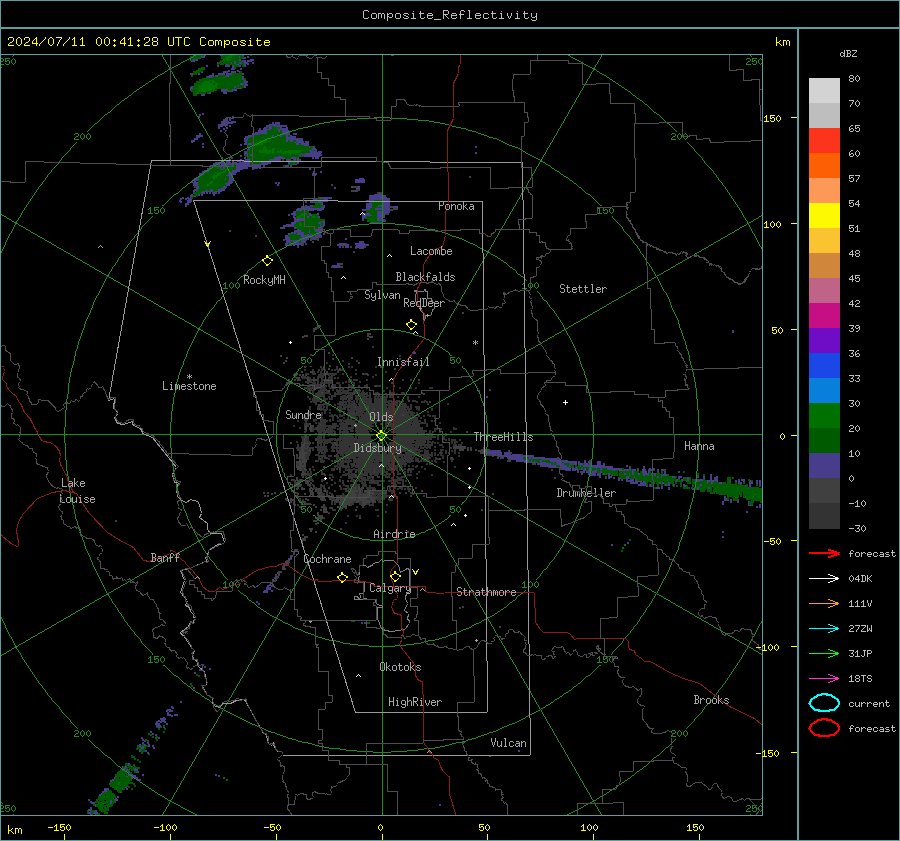Screen dimensions: 900x841
Task: Select the 36 dBZ purple color swatch
Action: (824, 341)
